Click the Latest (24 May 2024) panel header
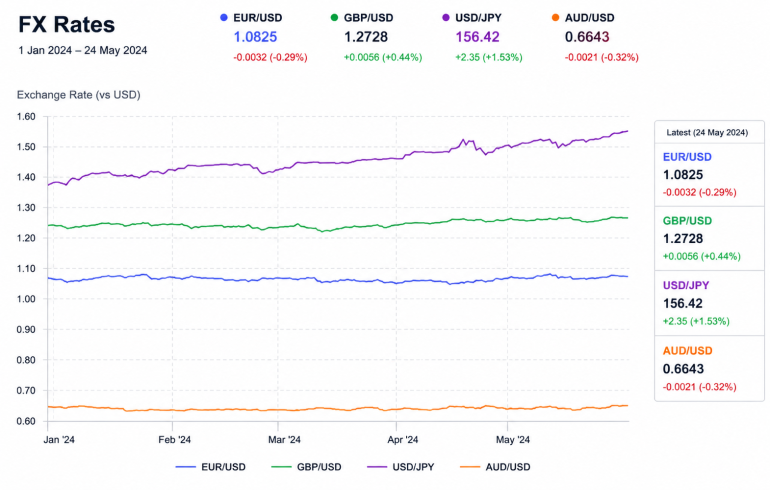Image resolution: width=770 pixels, height=490 pixels. [x=707, y=133]
